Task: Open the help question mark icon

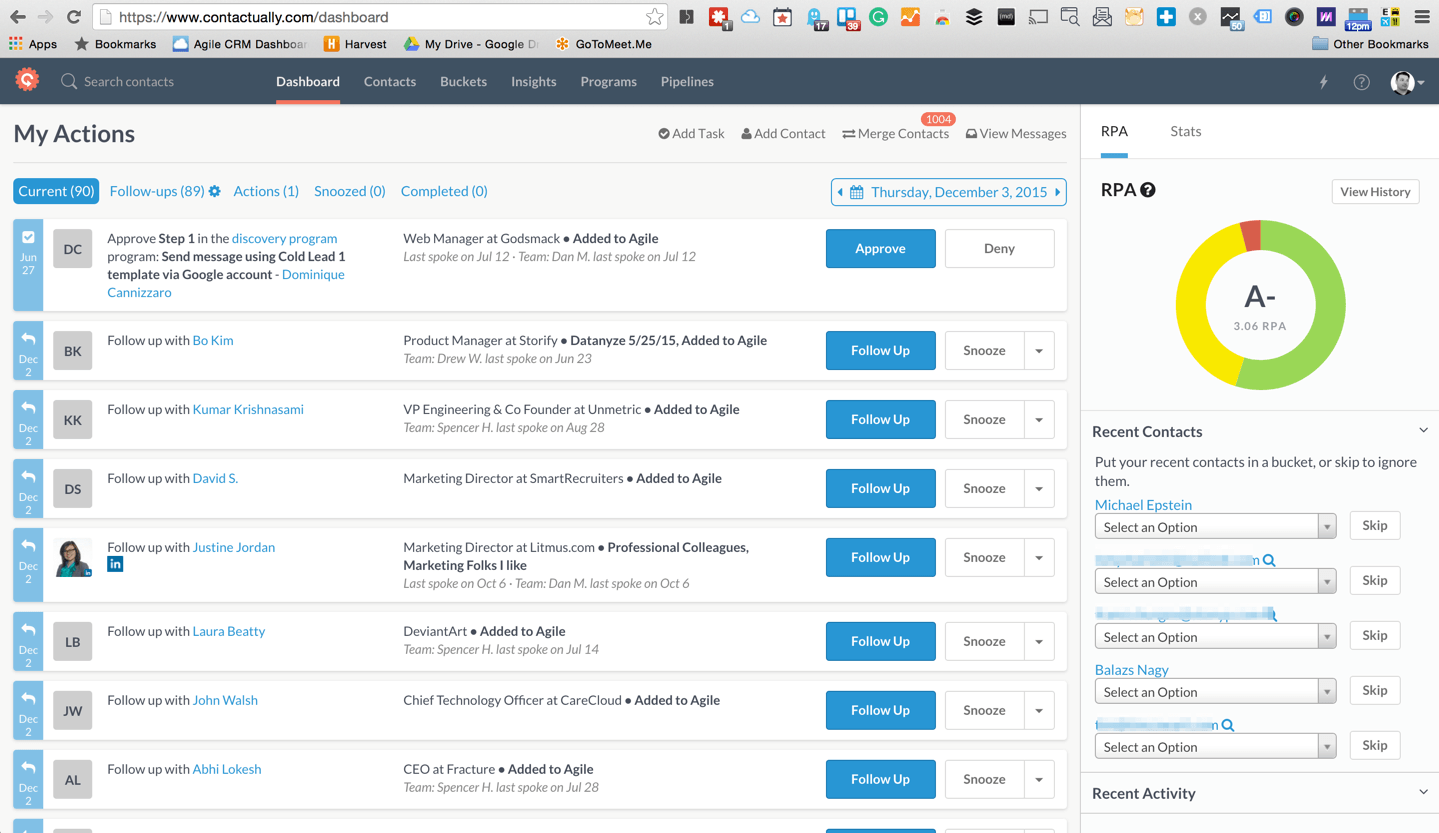Action: tap(1362, 82)
